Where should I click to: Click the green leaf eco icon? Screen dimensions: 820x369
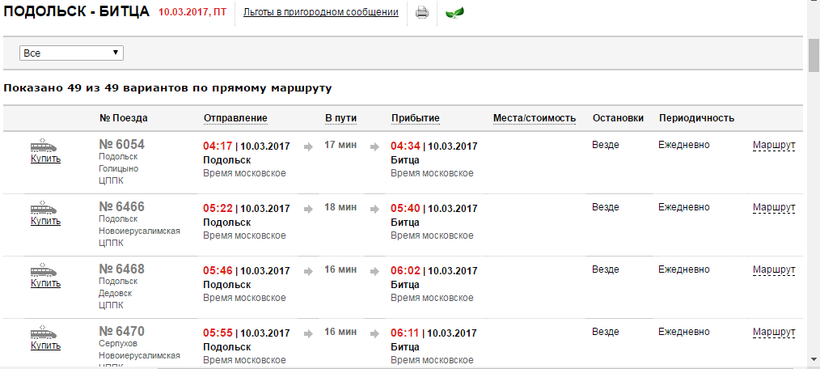point(454,13)
